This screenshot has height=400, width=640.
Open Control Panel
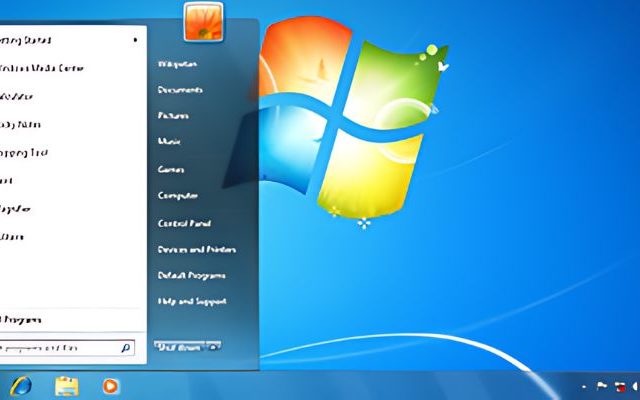184,223
